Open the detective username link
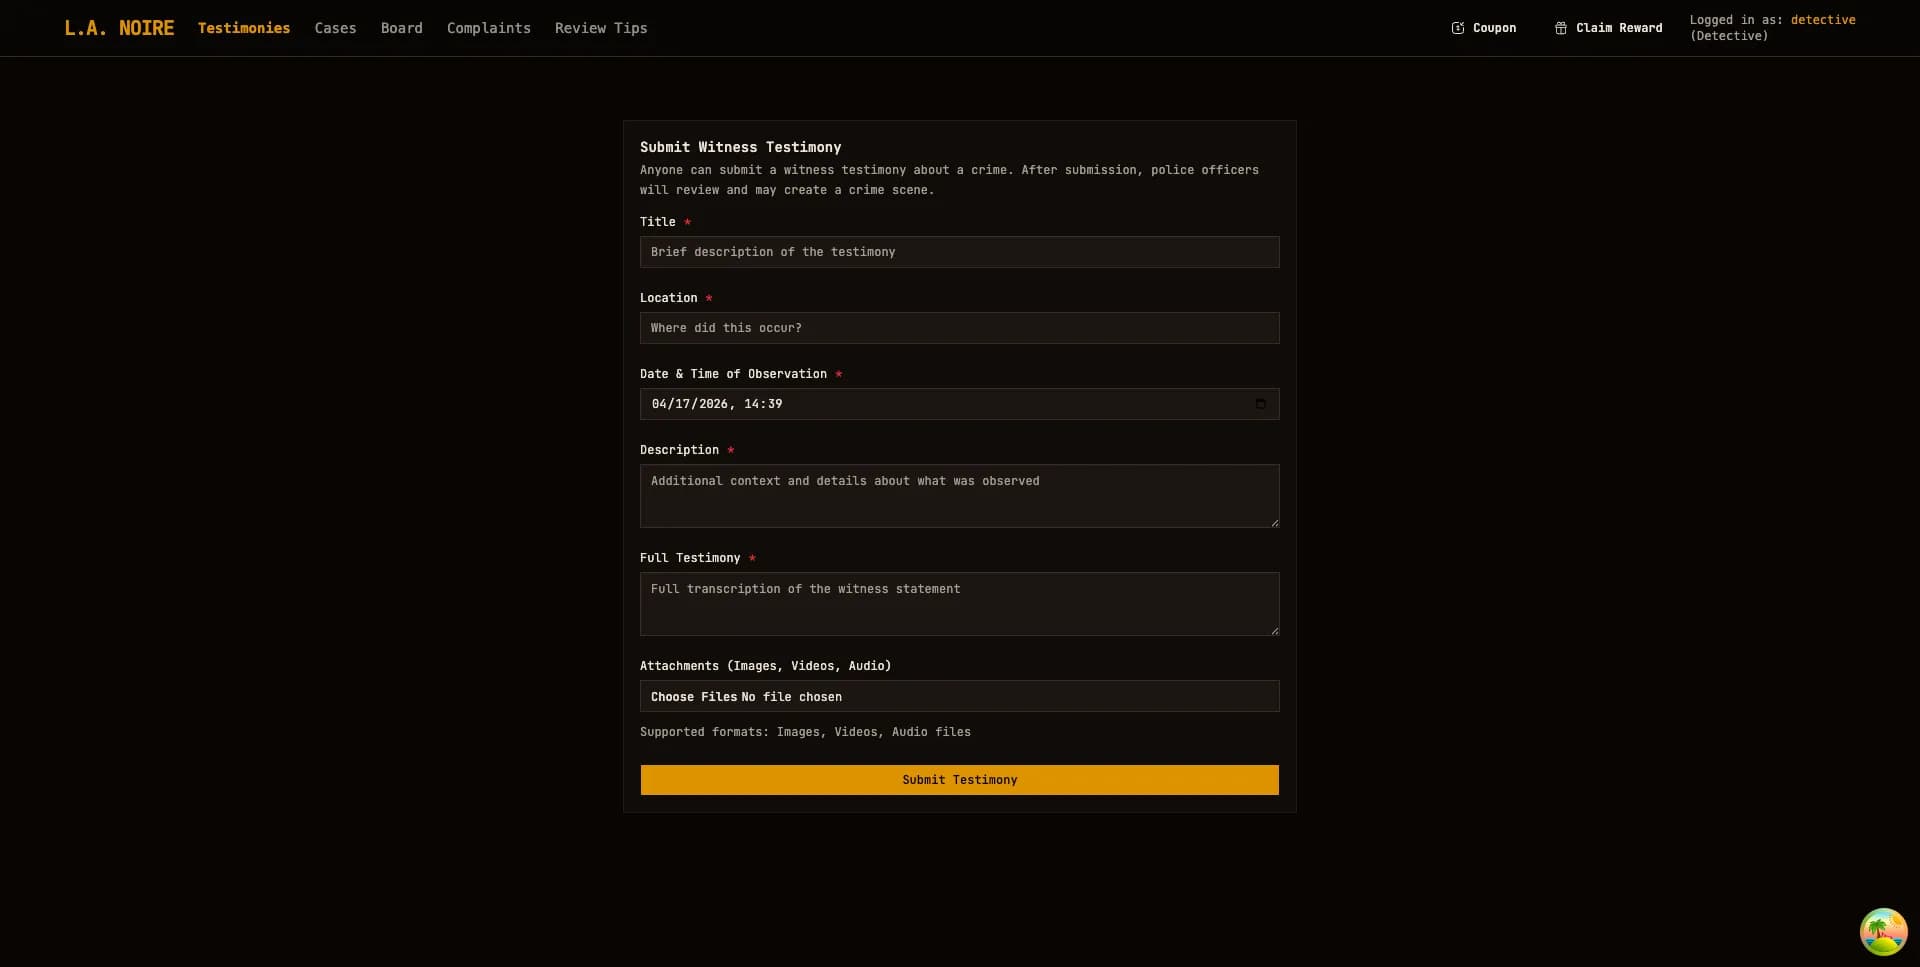The image size is (1920, 967). (x=1823, y=20)
